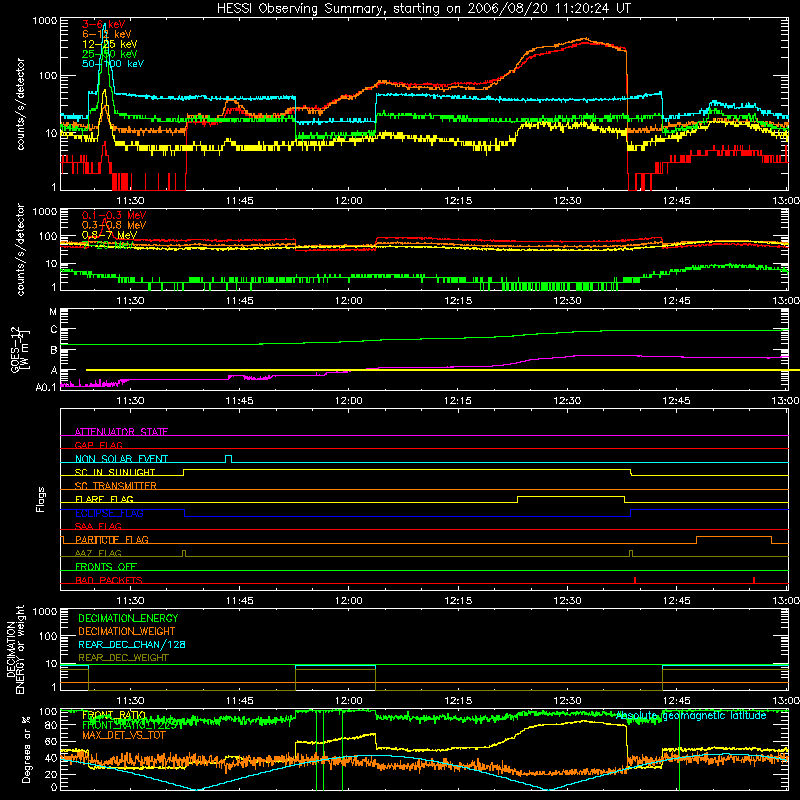This screenshot has width=800, height=800.
Task: Click the M tick label on GOES axis
Action: [53, 312]
